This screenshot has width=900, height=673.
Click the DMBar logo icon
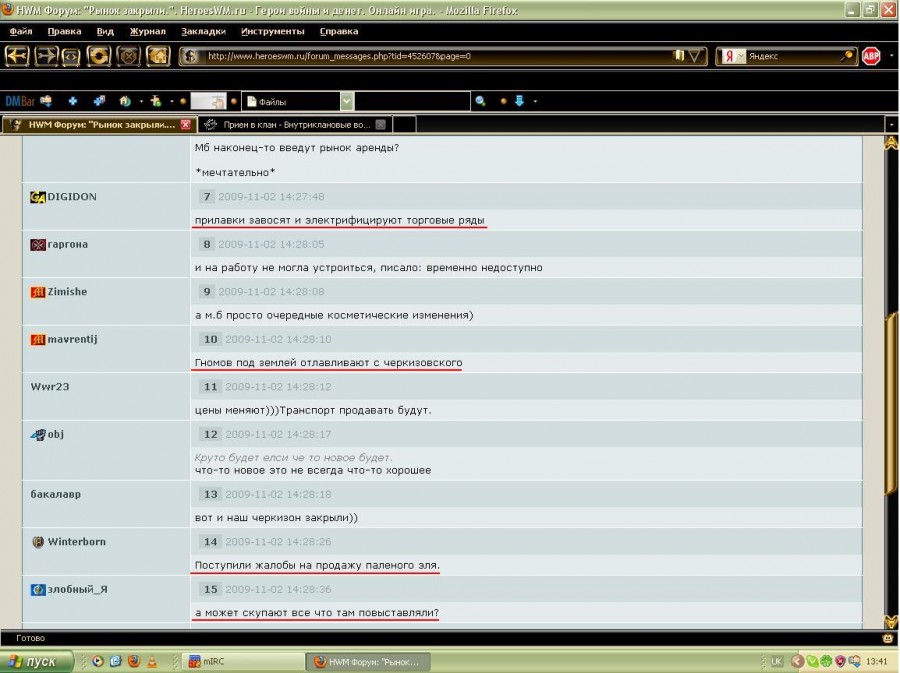click(19, 101)
